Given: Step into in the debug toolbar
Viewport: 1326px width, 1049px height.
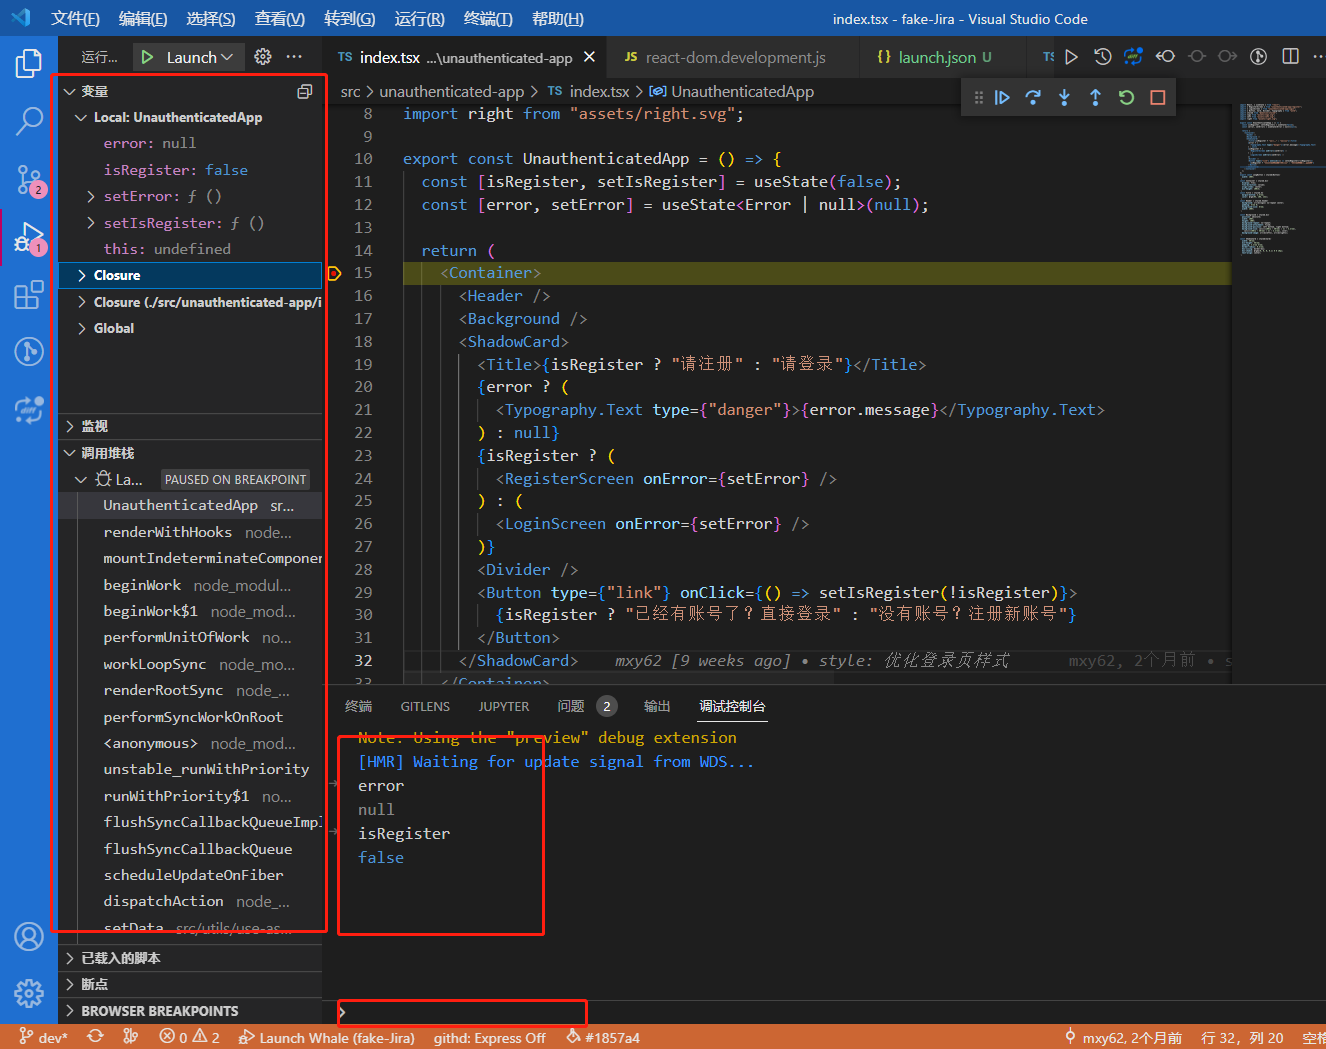Looking at the screenshot, I should pos(1064,97).
